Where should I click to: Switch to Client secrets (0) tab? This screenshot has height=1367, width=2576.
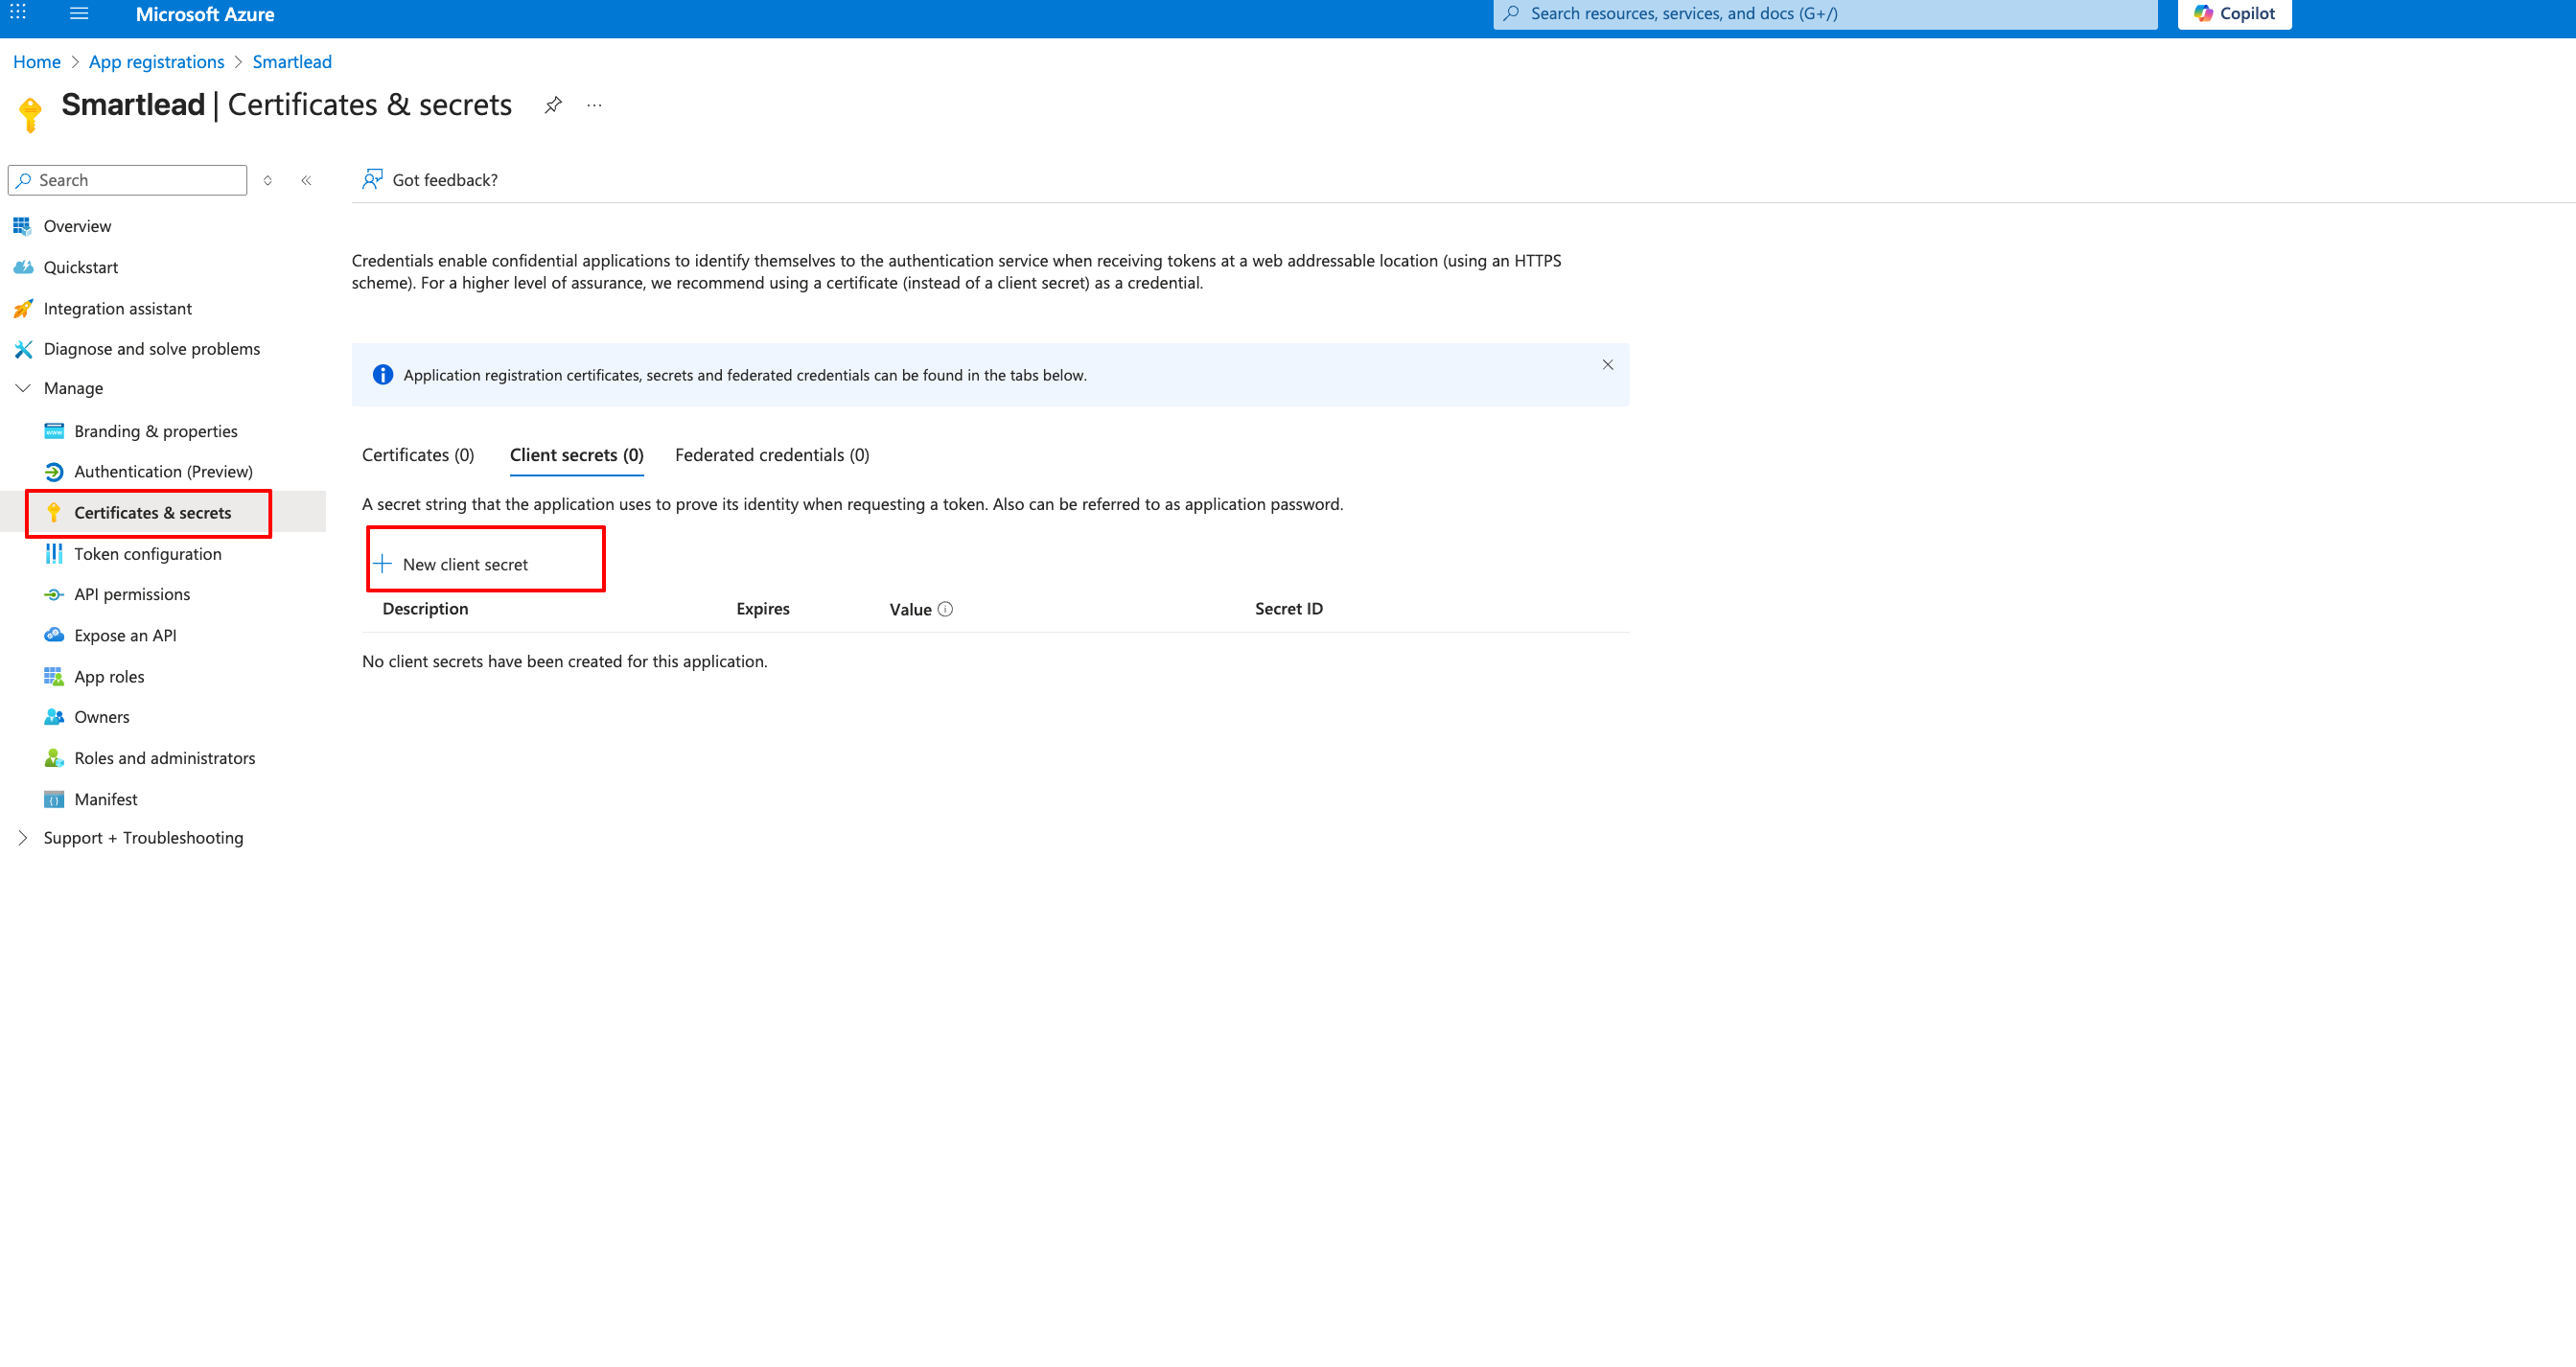(577, 455)
